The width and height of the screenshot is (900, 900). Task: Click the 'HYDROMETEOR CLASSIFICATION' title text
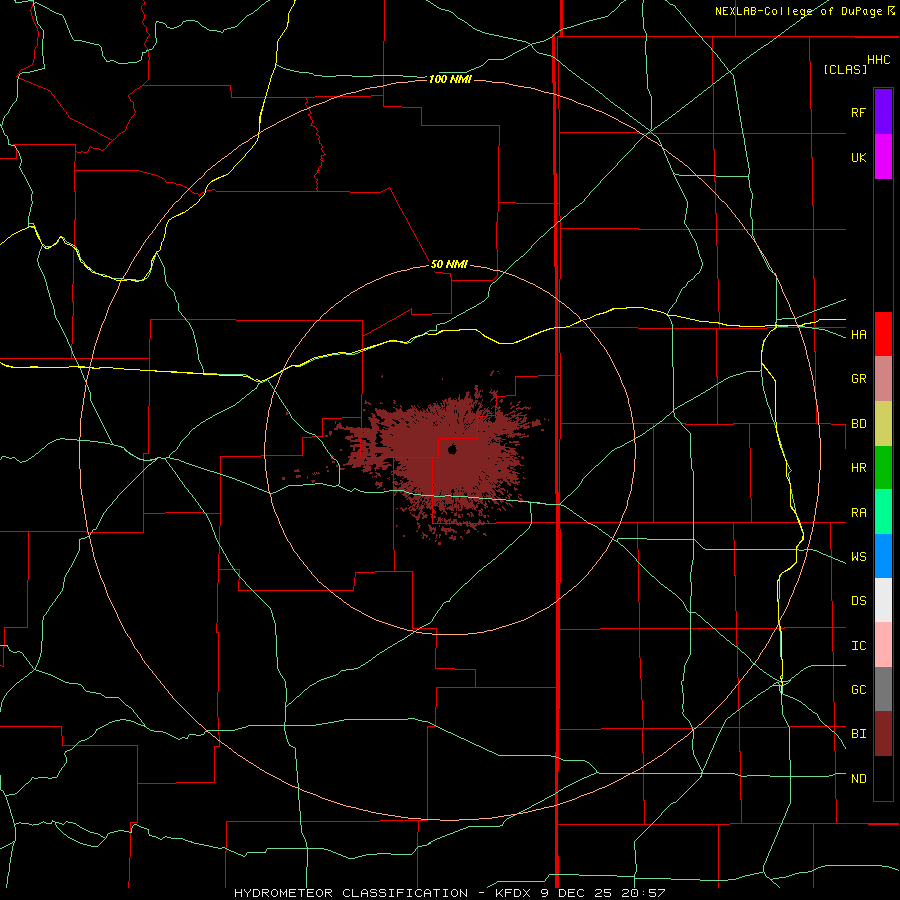pyautogui.click(x=351, y=893)
